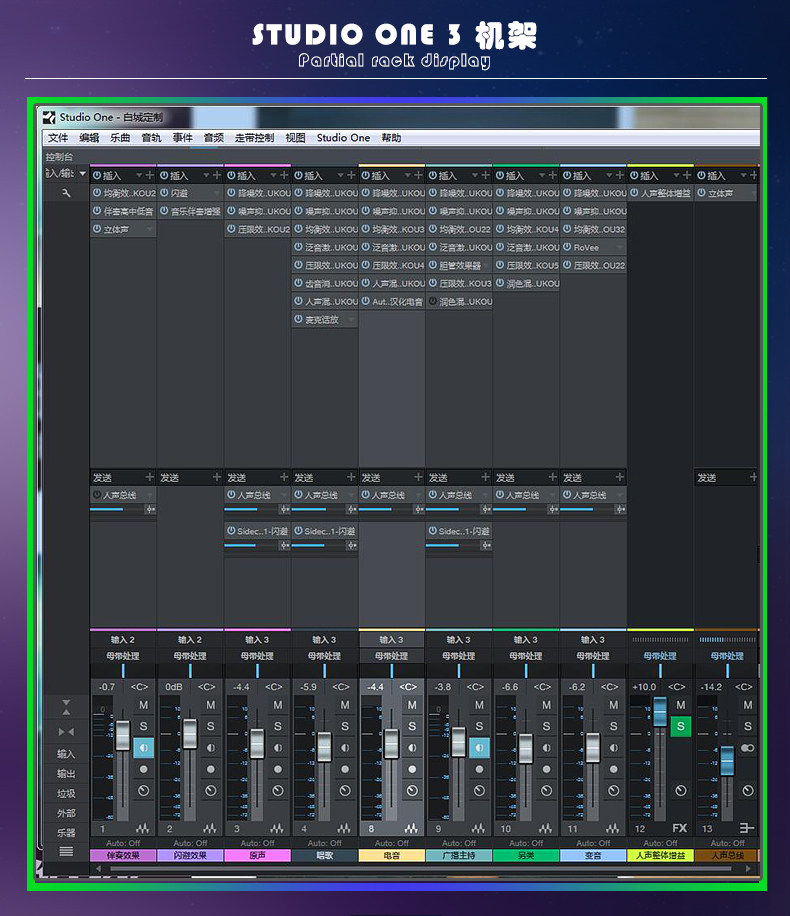Click the narrow/wide console toggle arrows icon

[66, 732]
